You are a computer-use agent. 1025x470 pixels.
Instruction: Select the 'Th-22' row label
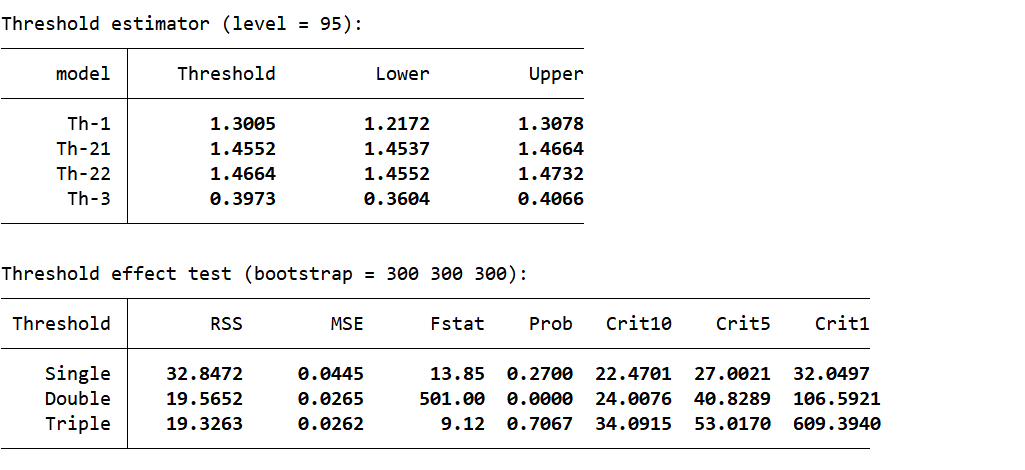click(83, 174)
